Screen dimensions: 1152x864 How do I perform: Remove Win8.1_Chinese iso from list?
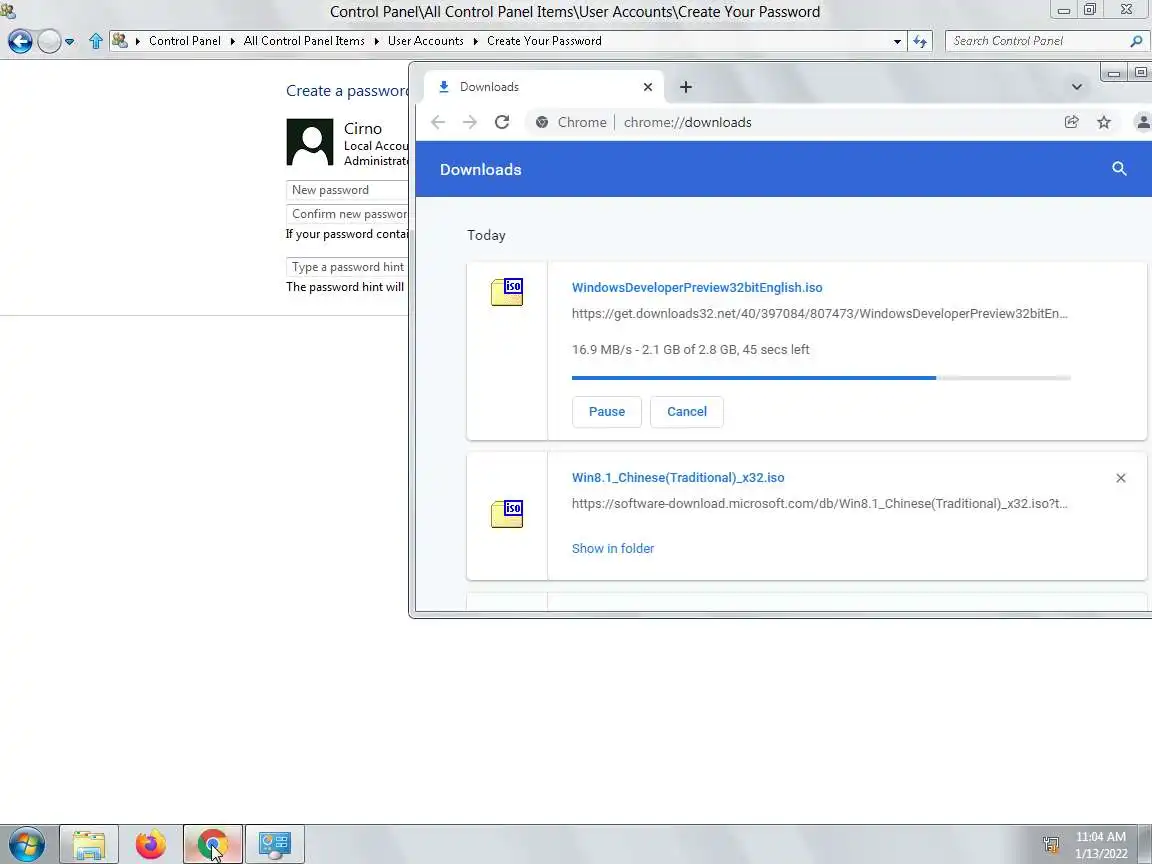1120,478
